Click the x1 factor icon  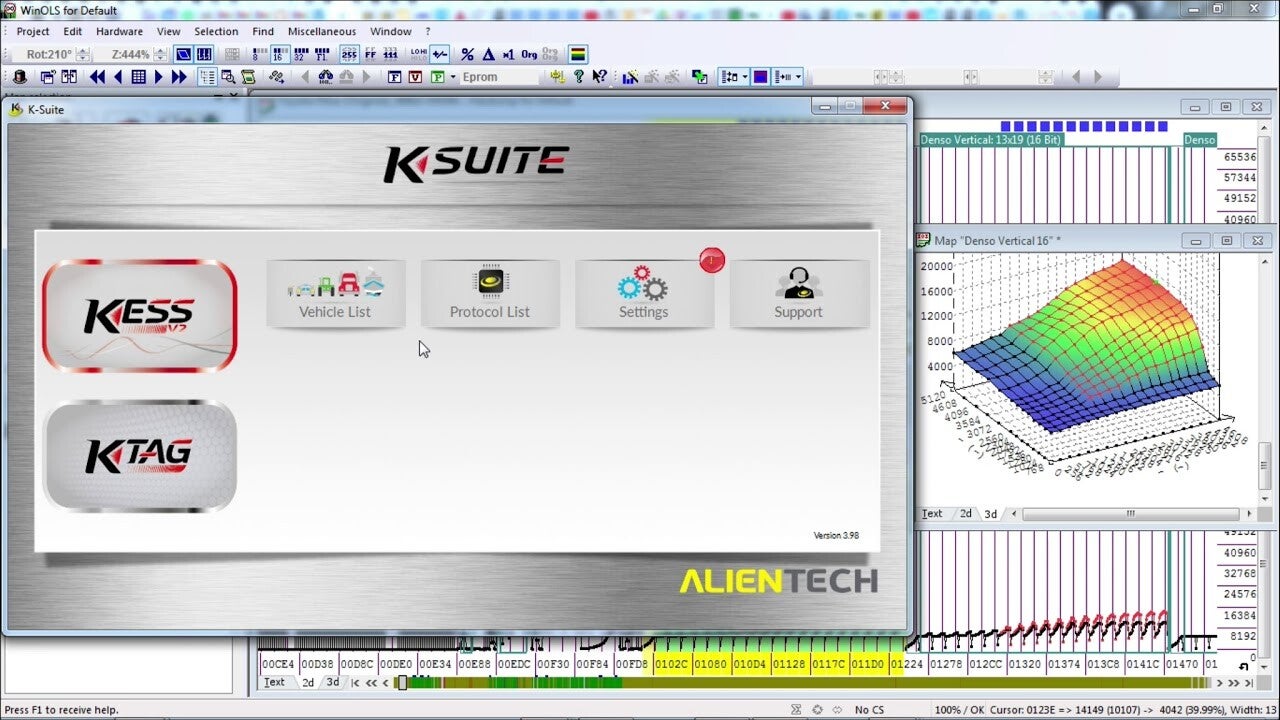click(508, 54)
